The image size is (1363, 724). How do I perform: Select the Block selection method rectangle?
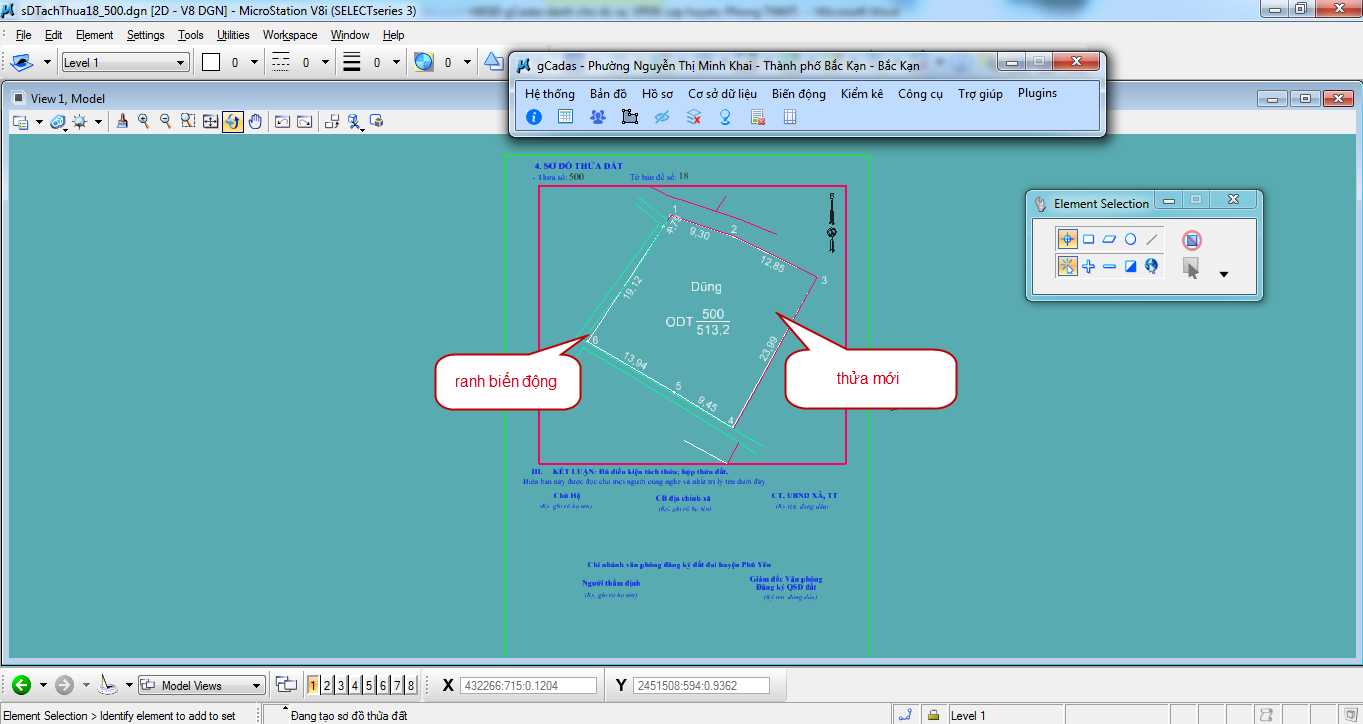(x=1088, y=239)
